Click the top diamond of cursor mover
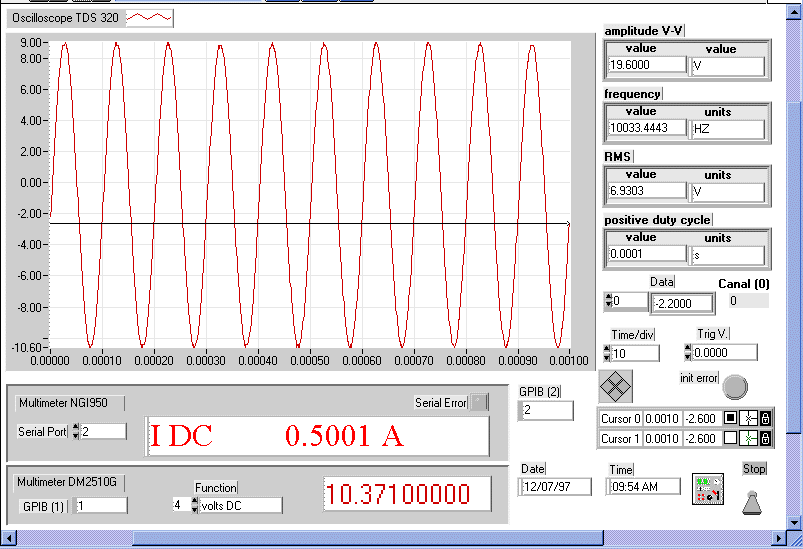803x549 pixels. coord(616,378)
